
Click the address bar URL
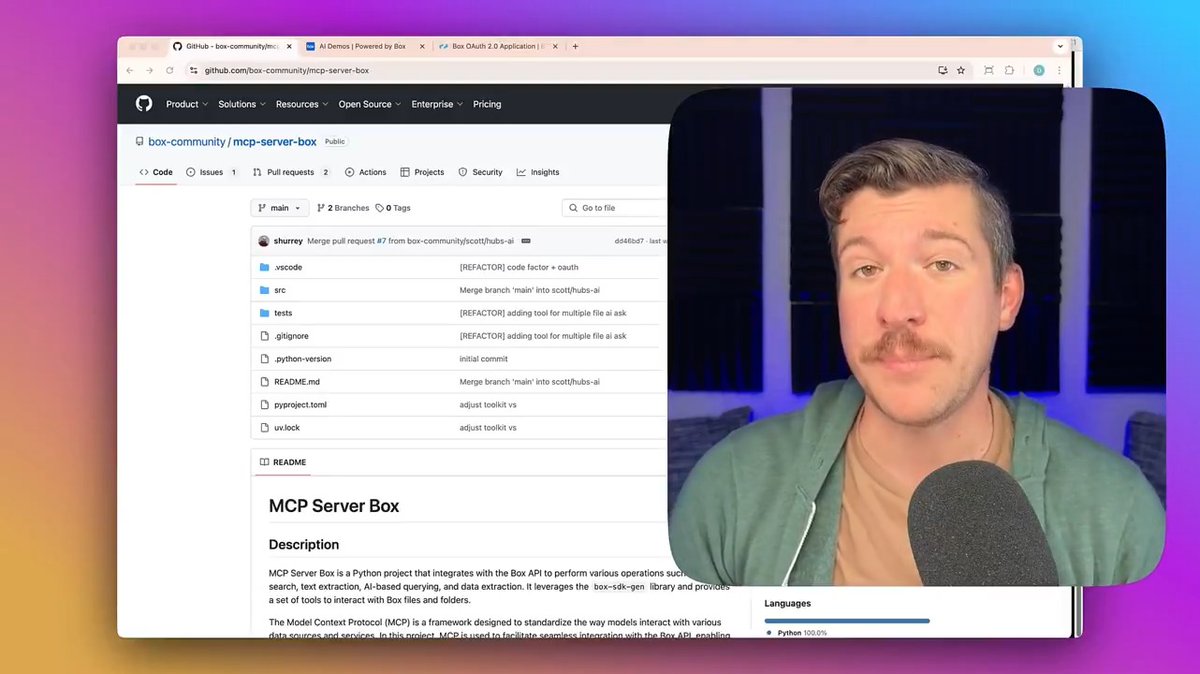(x=287, y=70)
